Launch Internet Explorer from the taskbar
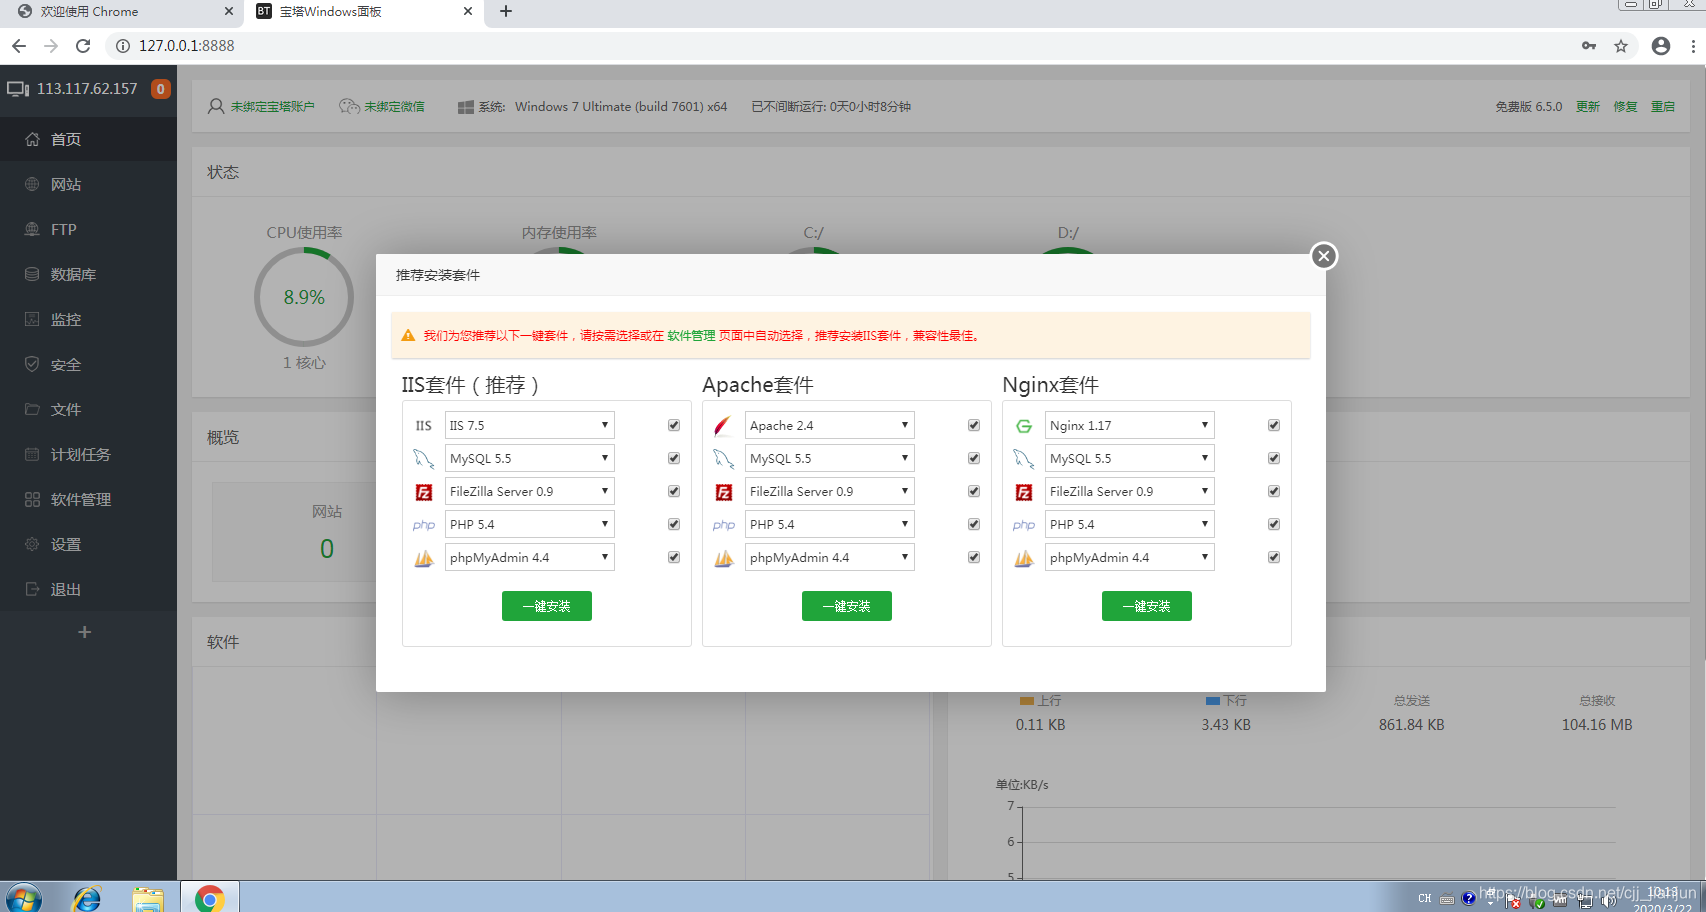1706x912 pixels. pos(87,899)
